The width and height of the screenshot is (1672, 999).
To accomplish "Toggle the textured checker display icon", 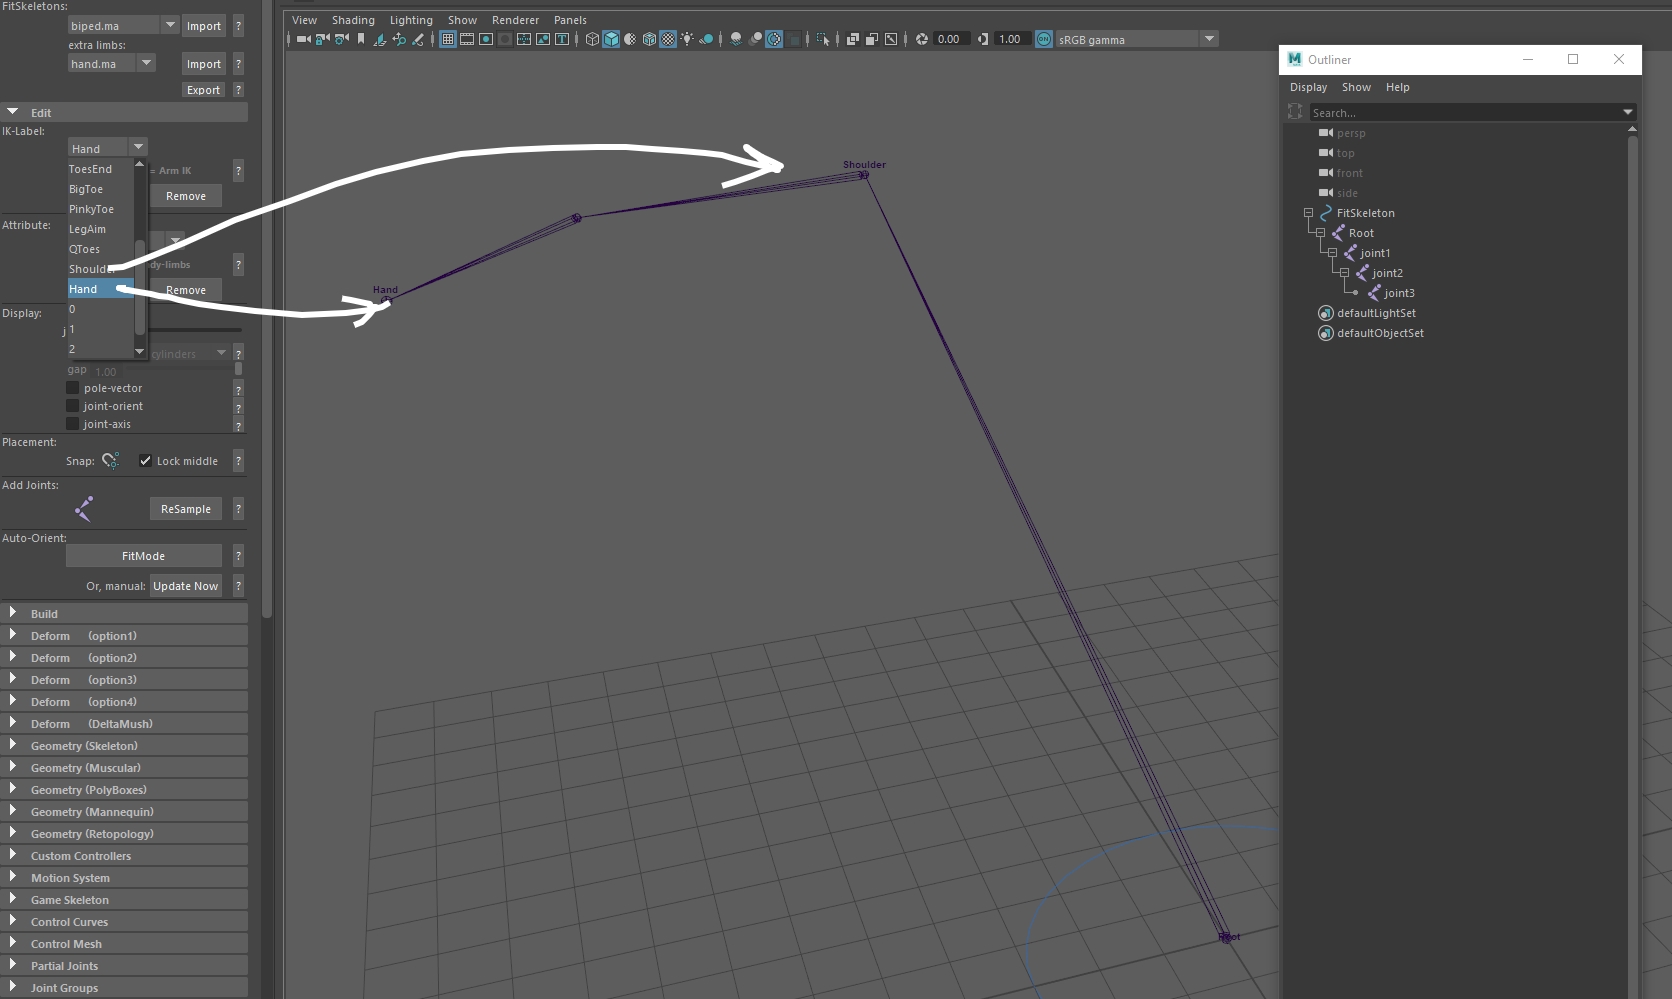I will tap(668, 39).
